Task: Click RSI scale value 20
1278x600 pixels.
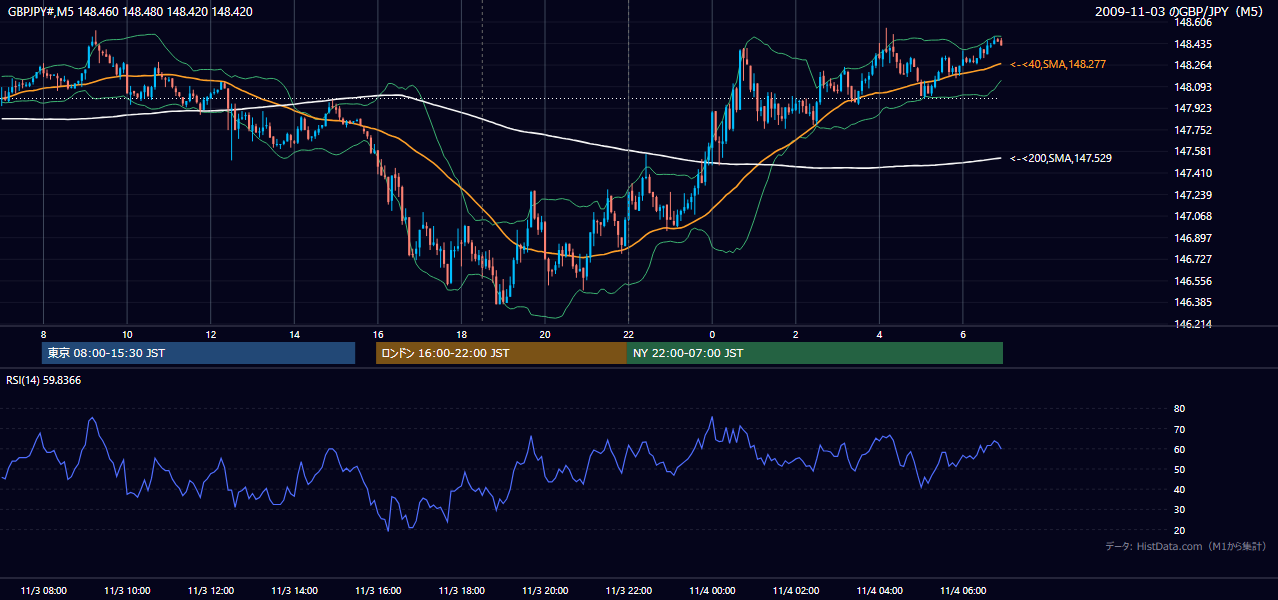Action: pos(1179,530)
